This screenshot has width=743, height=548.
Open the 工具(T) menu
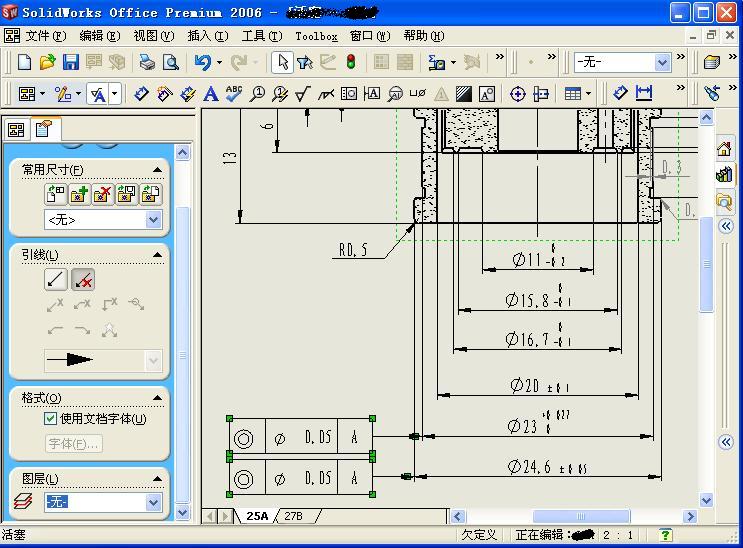click(x=261, y=36)
